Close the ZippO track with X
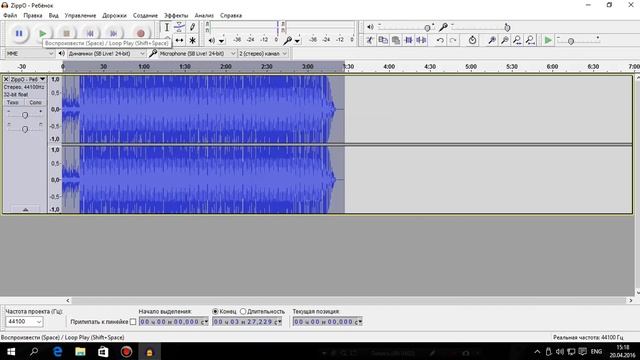 [6, 79]
